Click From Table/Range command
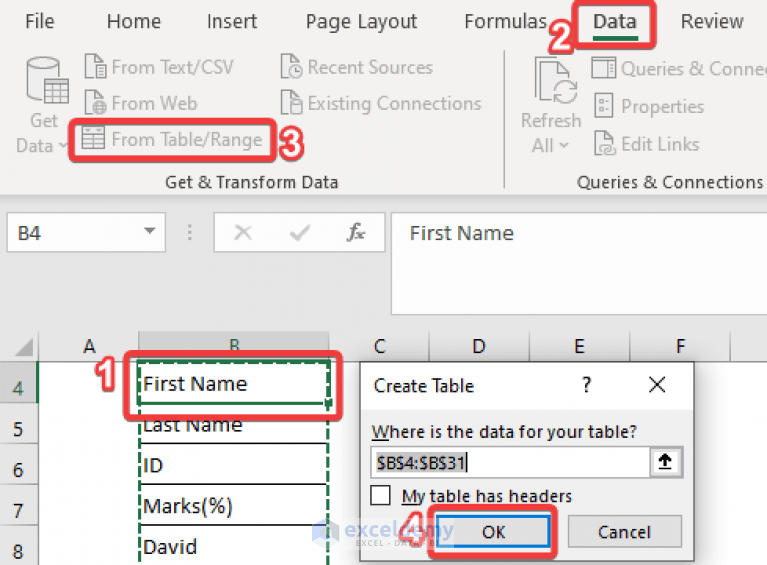This screenshot has height=565, width=767. click(172, 139)
